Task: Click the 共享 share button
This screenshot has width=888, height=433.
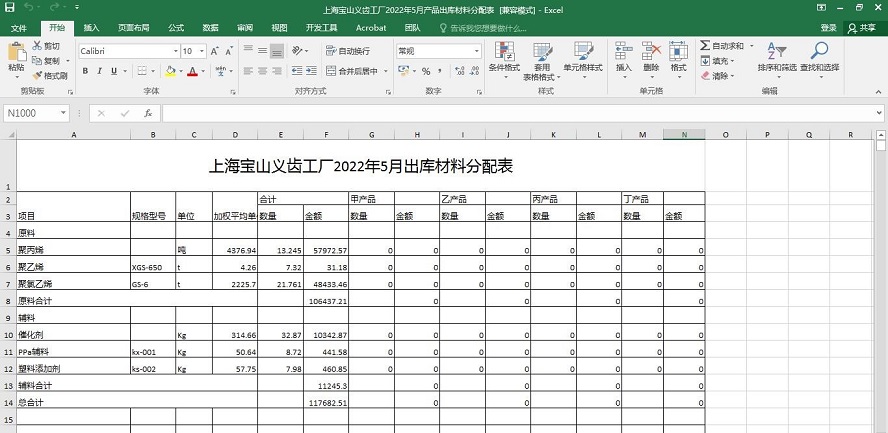Action: point(863,28)
